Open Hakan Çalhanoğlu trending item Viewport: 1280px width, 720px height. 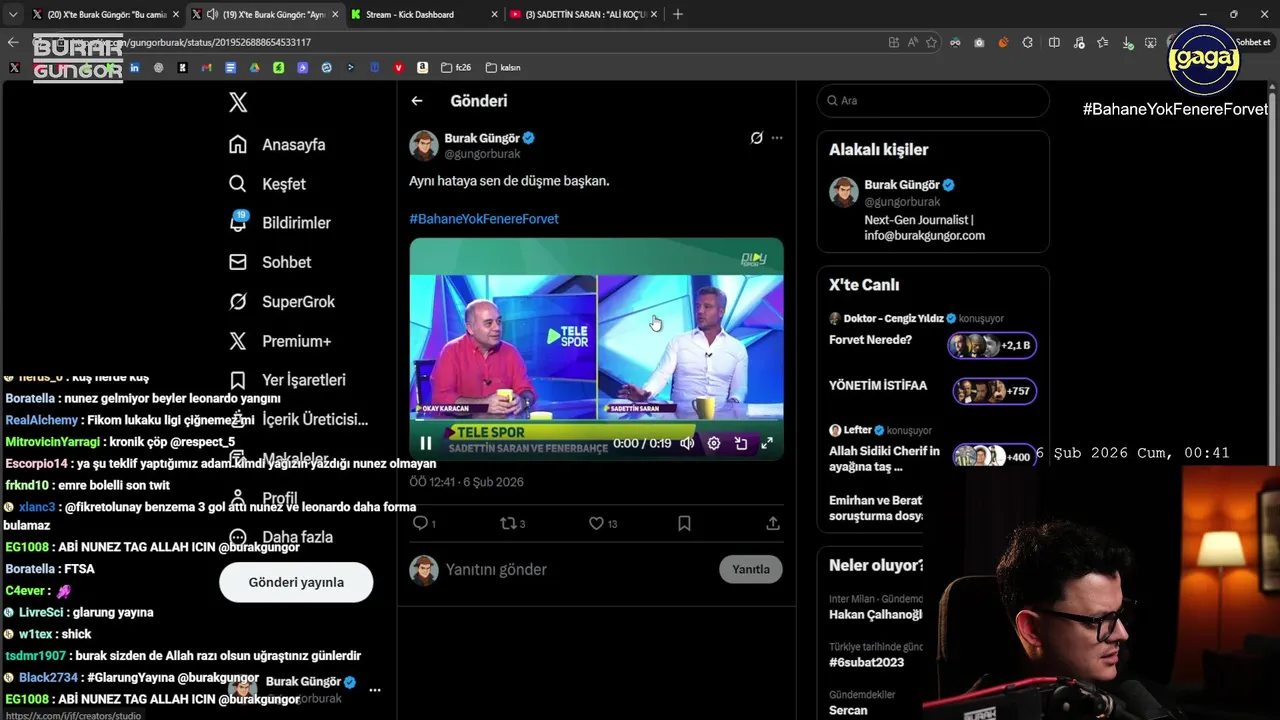click(x=875, y=615)
